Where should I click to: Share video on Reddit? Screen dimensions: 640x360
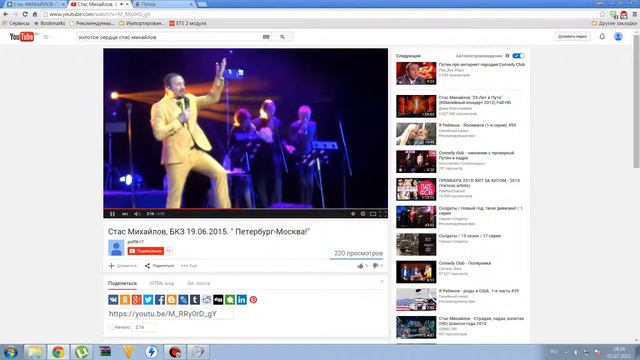coord(207,300)
